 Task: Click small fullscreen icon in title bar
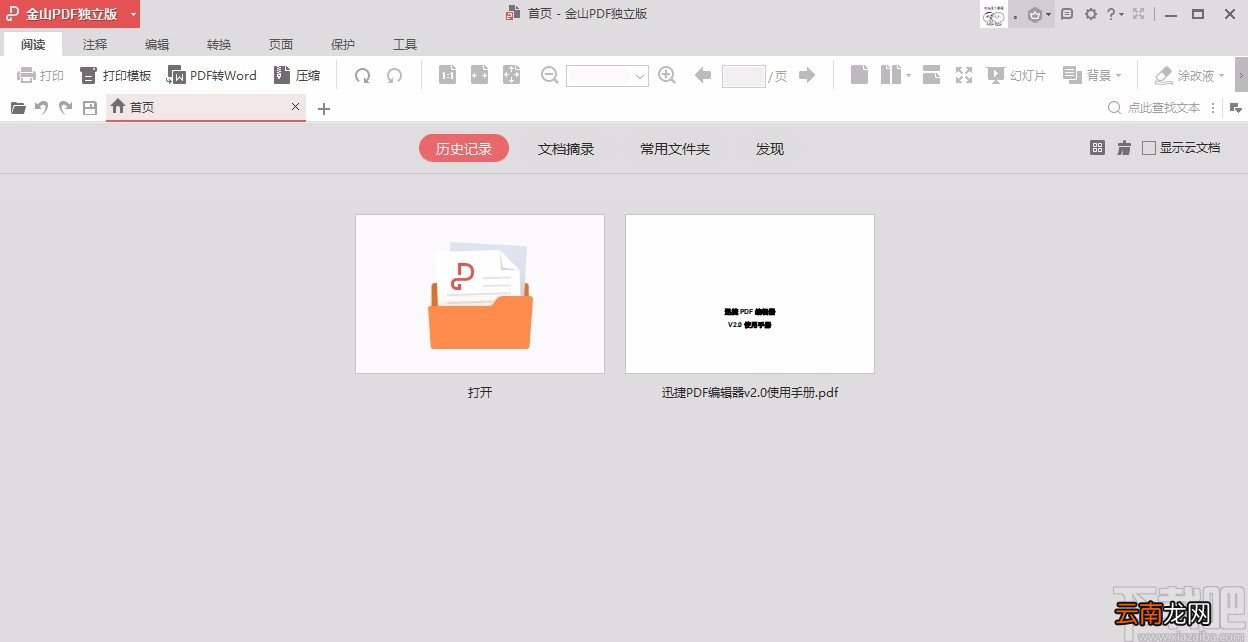(1138, 14)
